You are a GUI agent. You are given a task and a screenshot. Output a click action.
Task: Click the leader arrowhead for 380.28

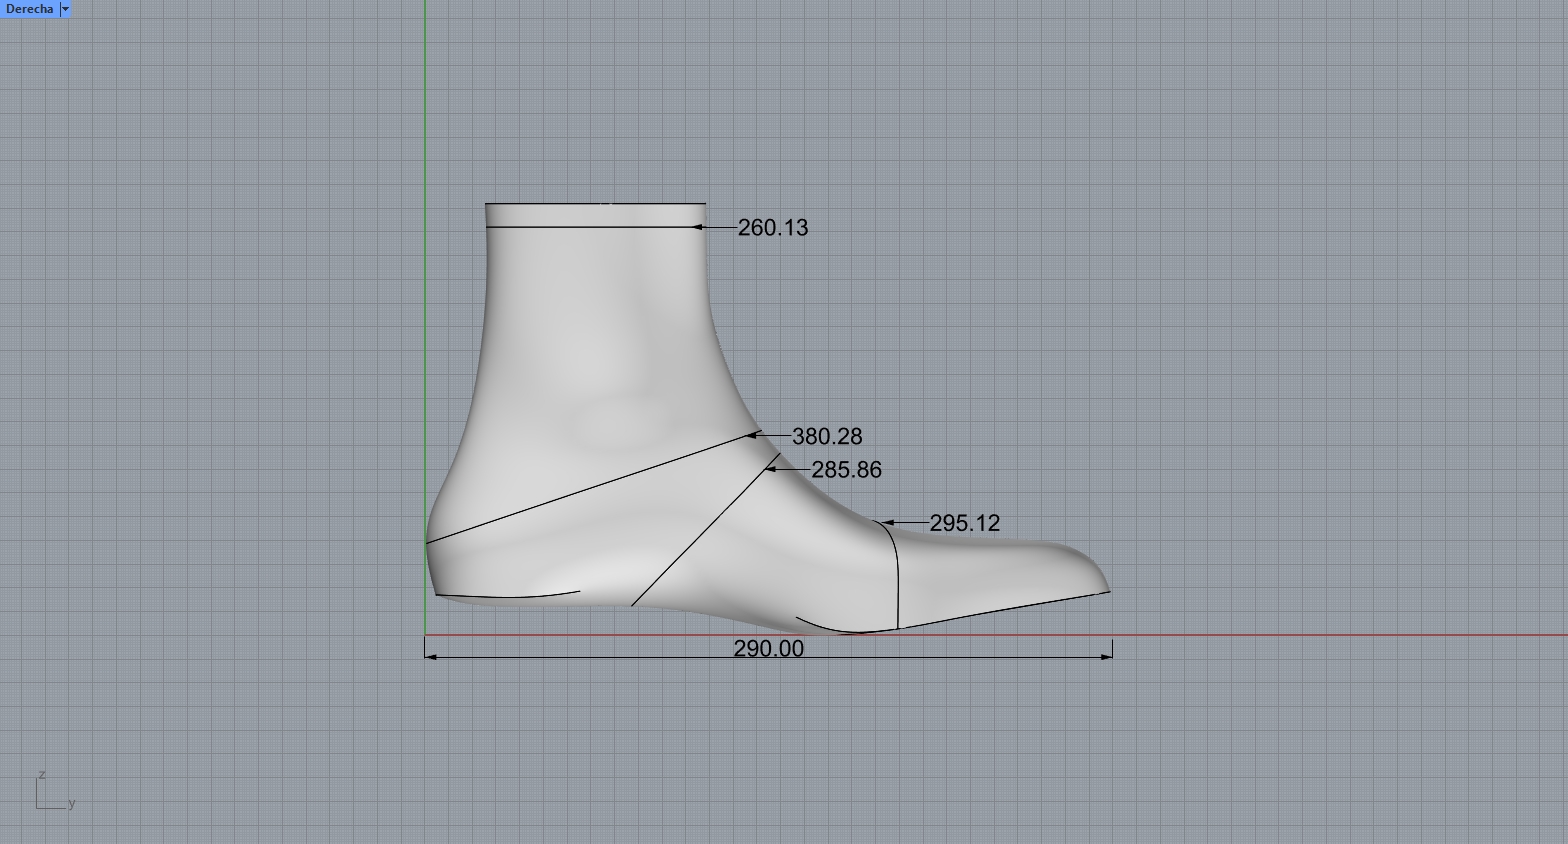753,435
